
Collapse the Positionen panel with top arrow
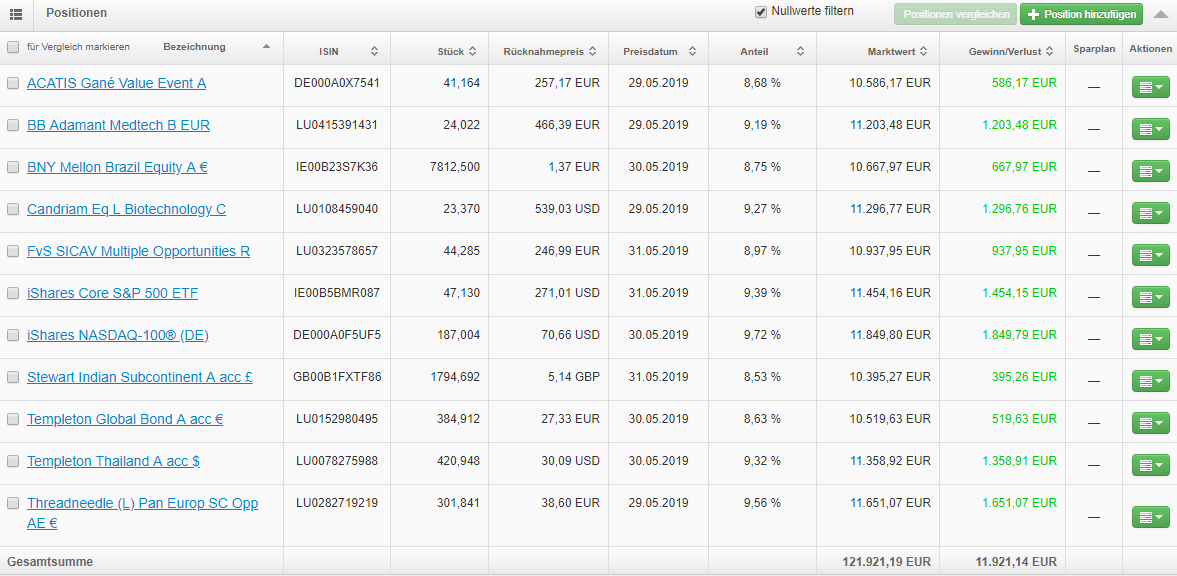click(x=1160, y=14)
